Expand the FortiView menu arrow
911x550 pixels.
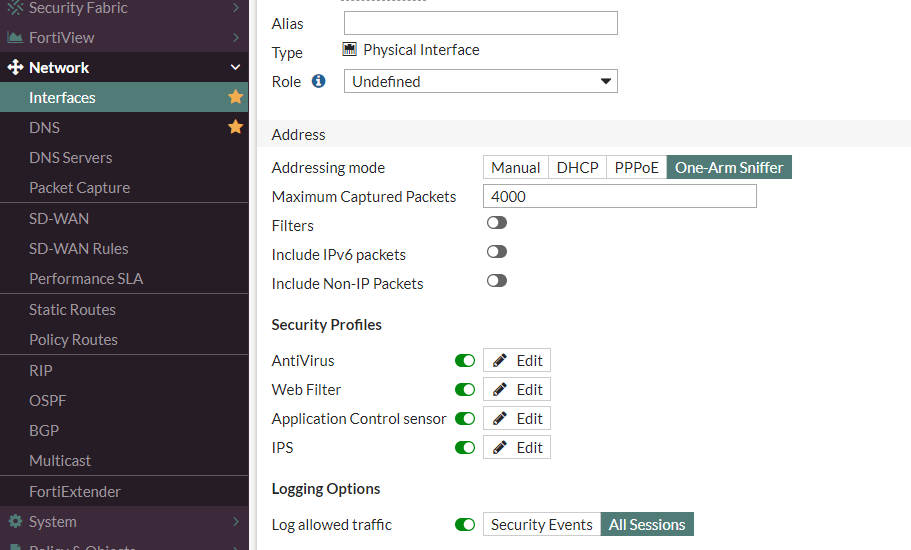[x=236, y=38]
